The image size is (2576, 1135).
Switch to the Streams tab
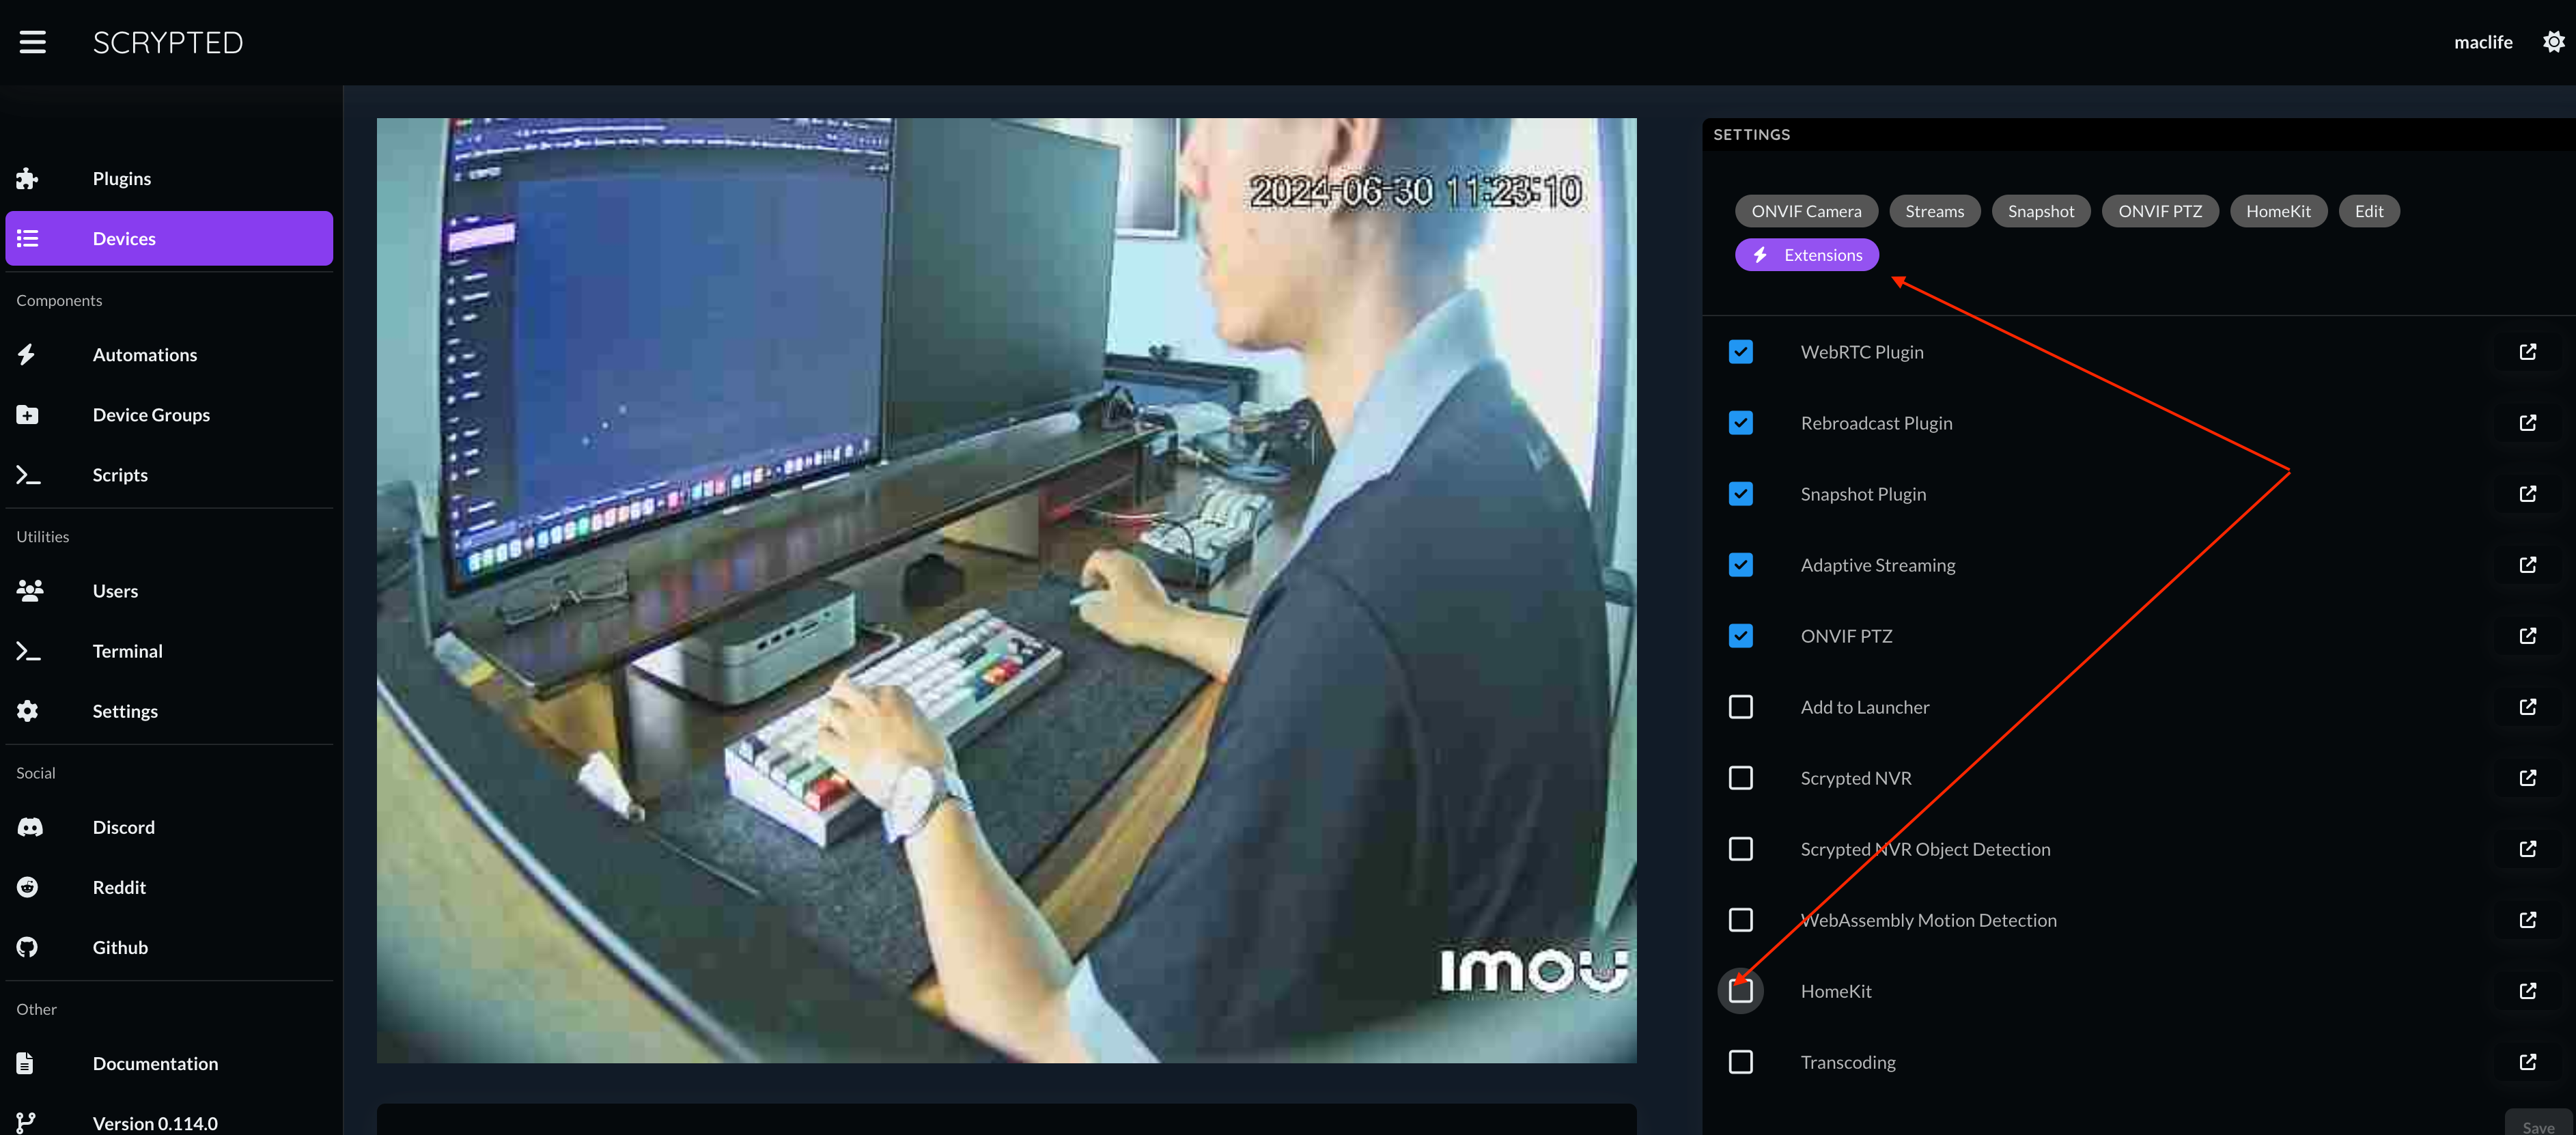[1934, 210]
